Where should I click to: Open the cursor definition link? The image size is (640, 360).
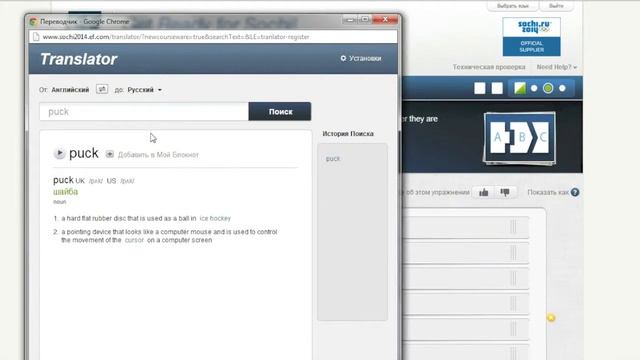134,240
